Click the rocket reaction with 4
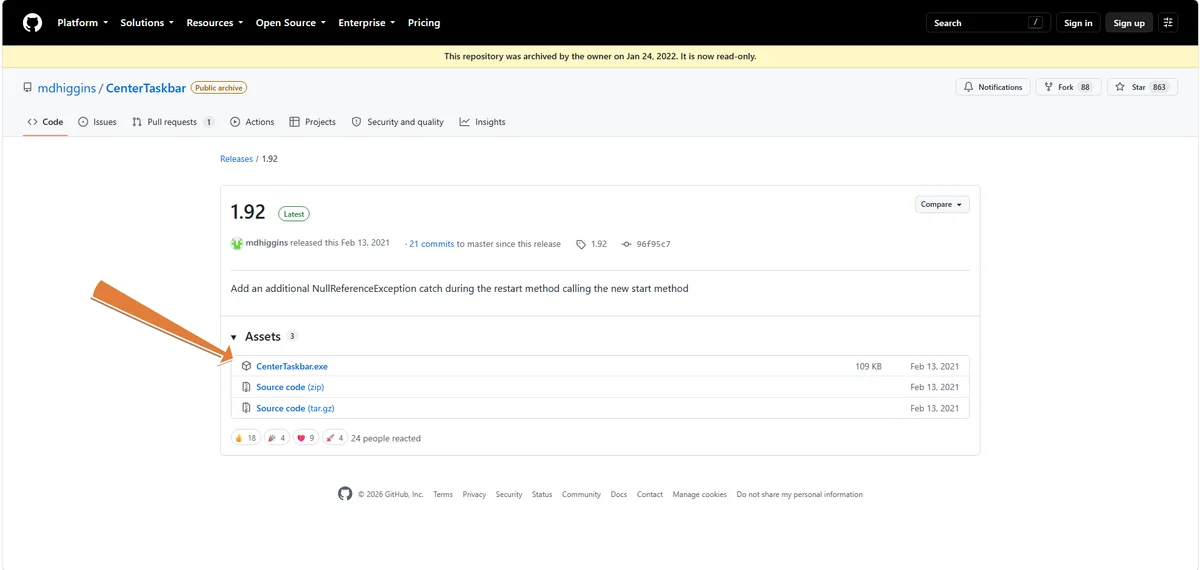This screenshot has width=1200, height=570. [x=335, y=438]
